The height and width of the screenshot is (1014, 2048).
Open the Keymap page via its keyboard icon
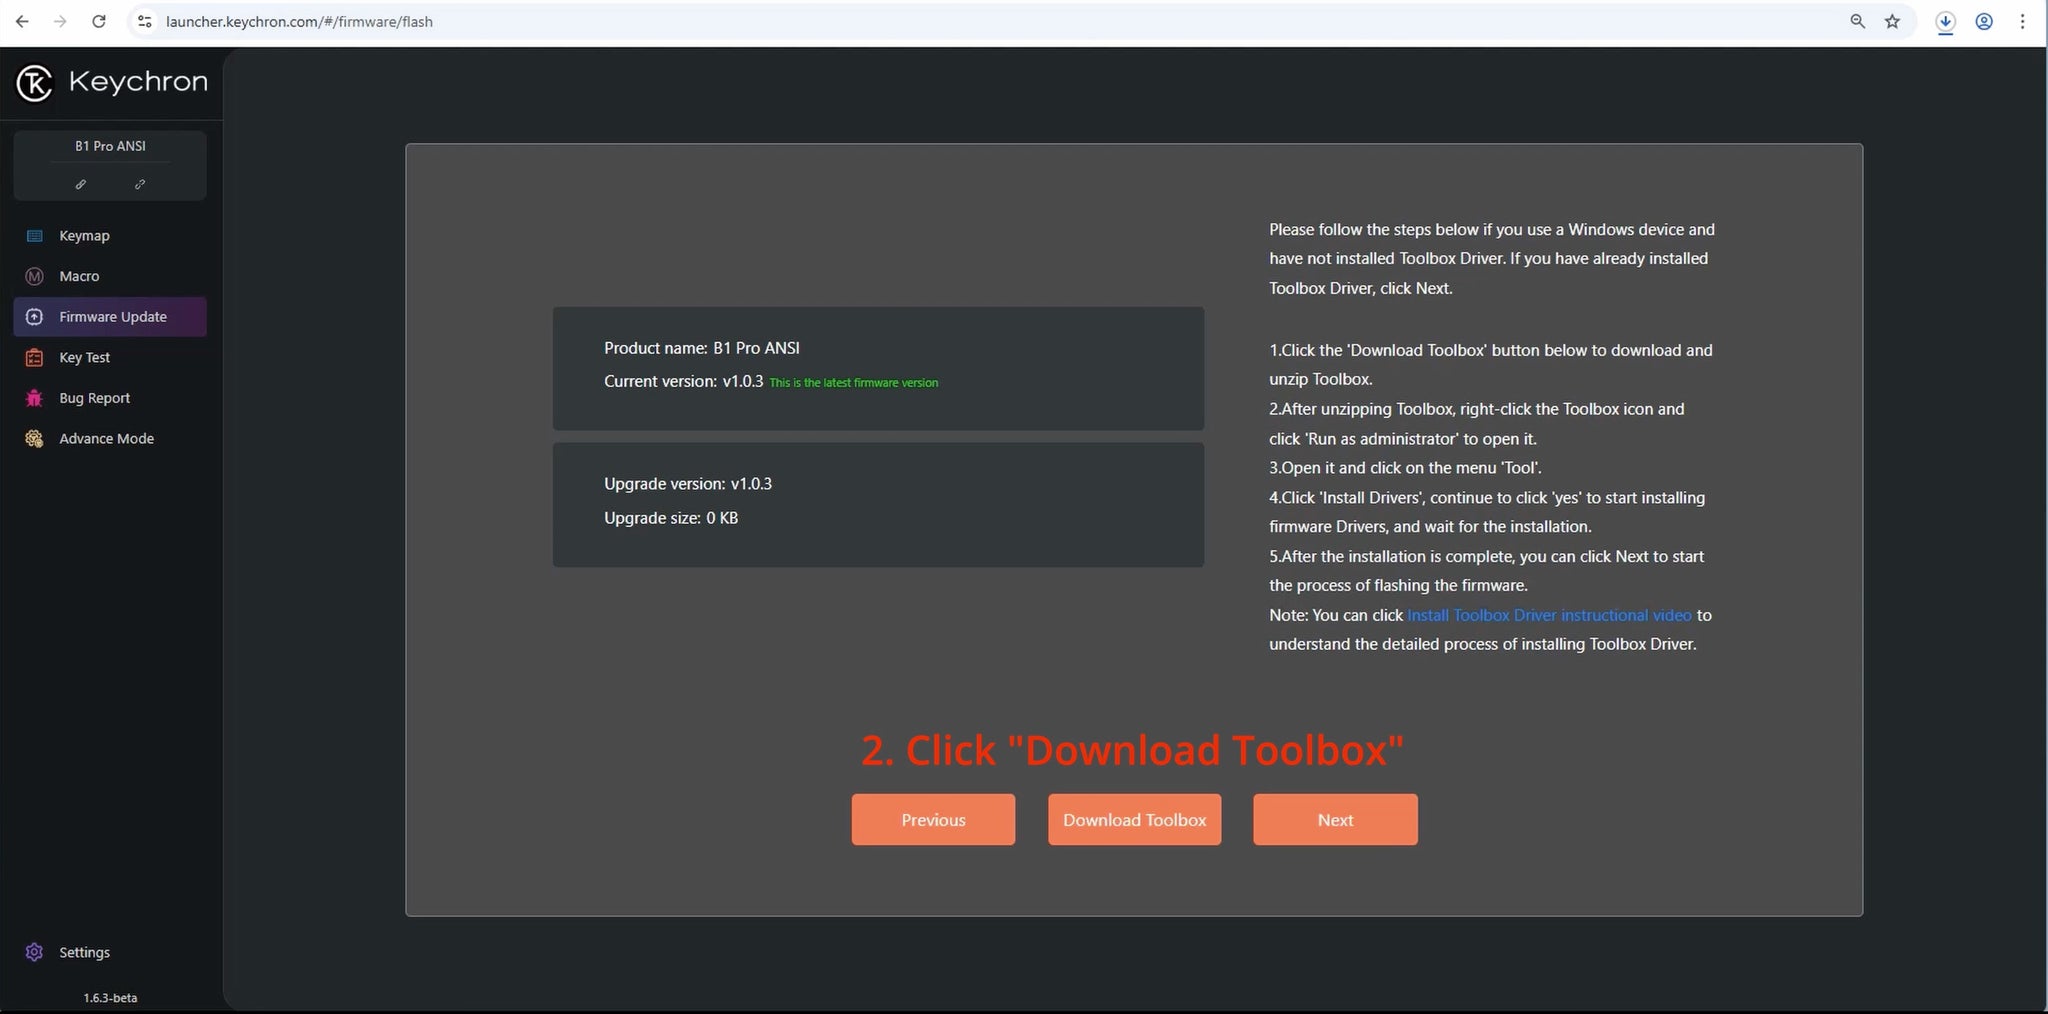[35, 236]
